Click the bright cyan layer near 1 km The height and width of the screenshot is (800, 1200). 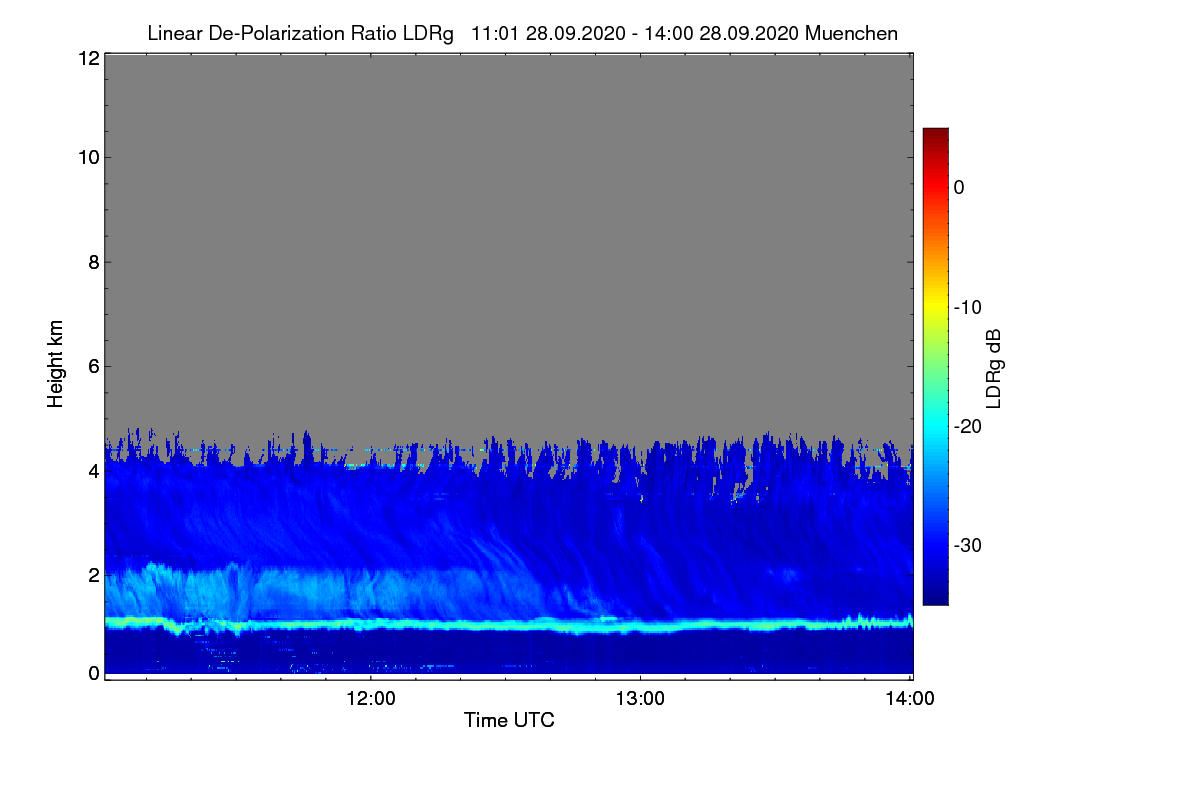[x=508, y=625]
